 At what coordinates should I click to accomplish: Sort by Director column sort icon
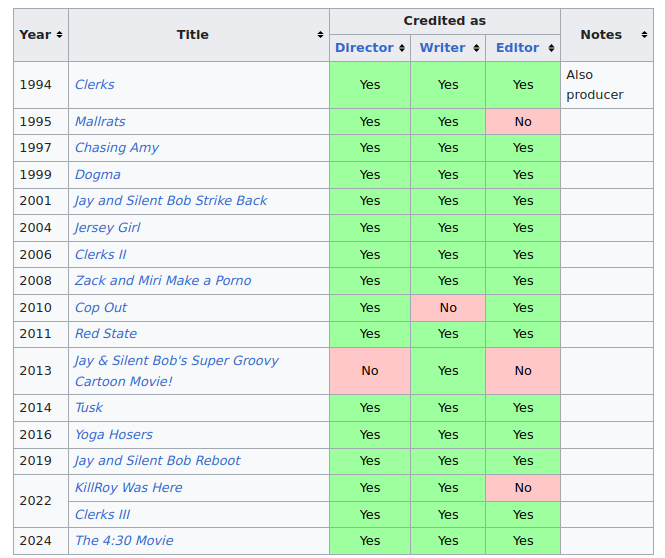click(x=402, y=48)
